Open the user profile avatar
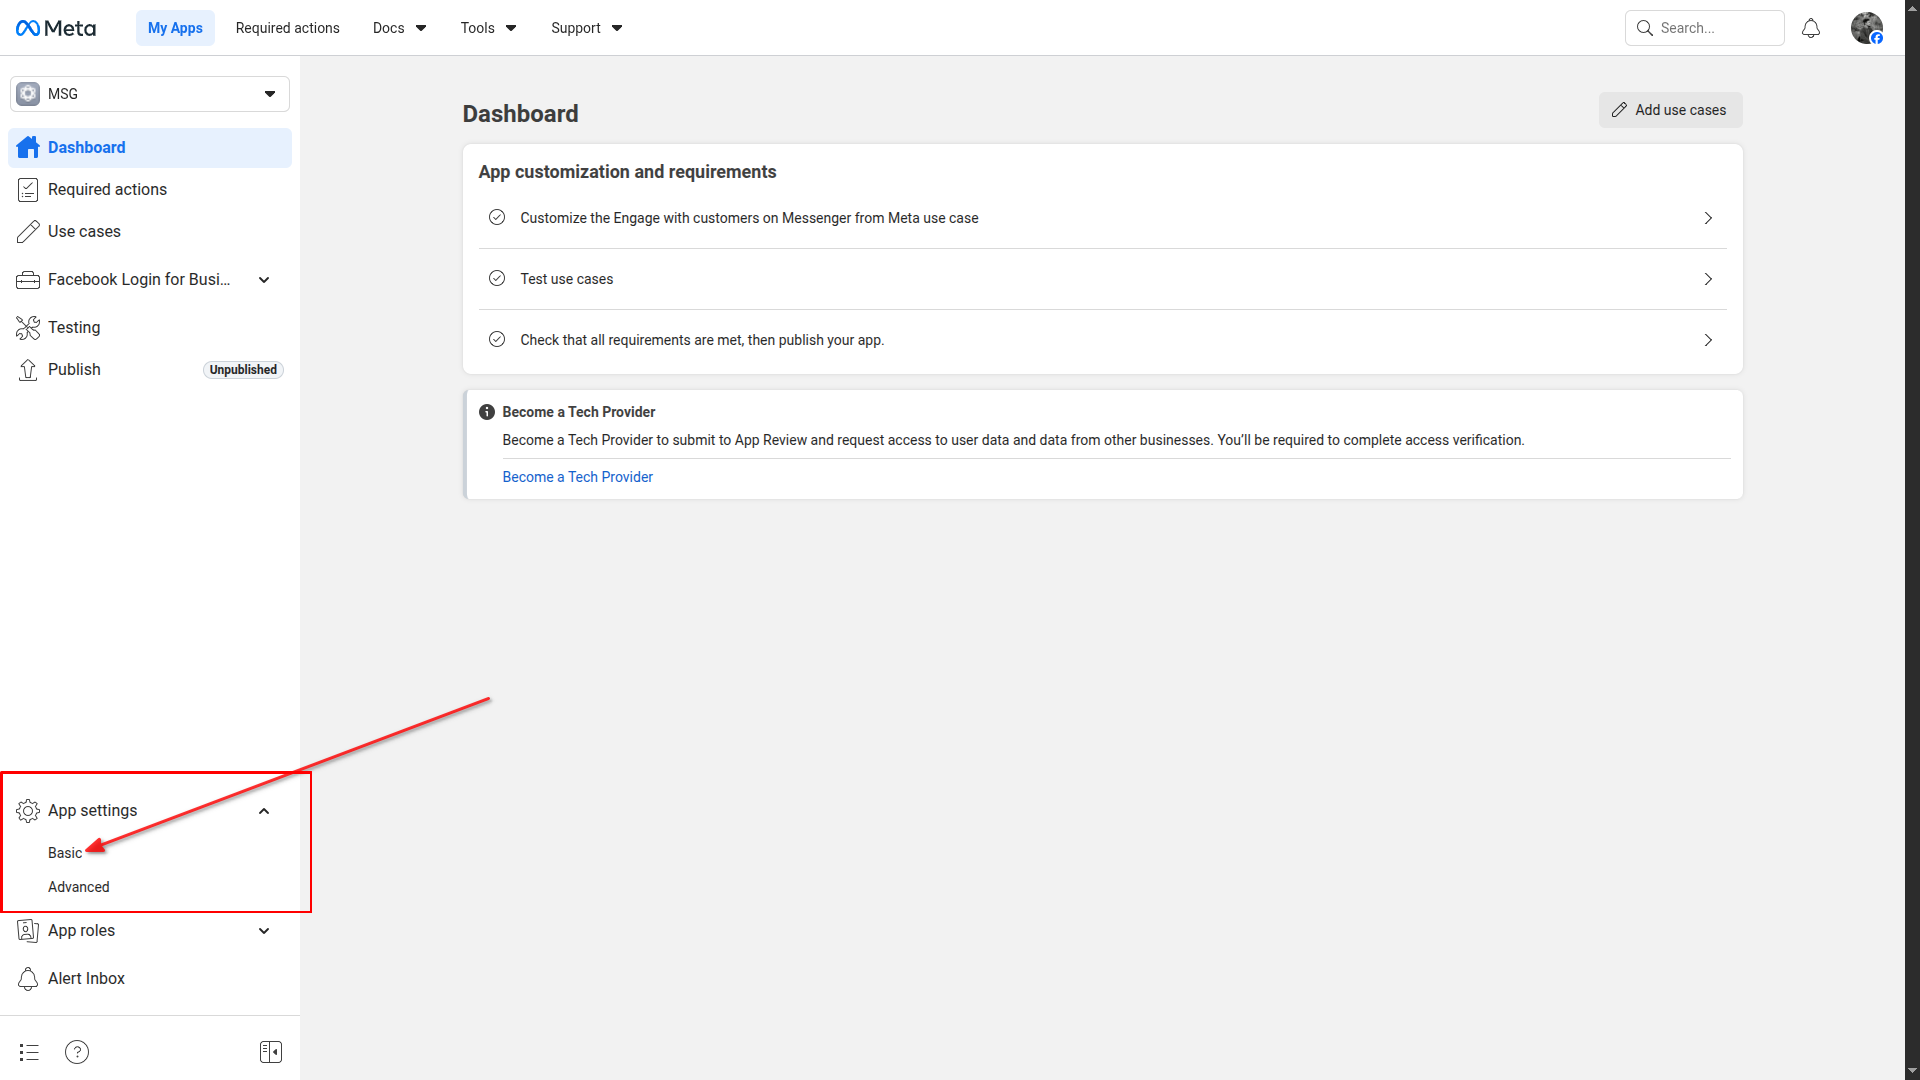 (x=1866, y=28)
